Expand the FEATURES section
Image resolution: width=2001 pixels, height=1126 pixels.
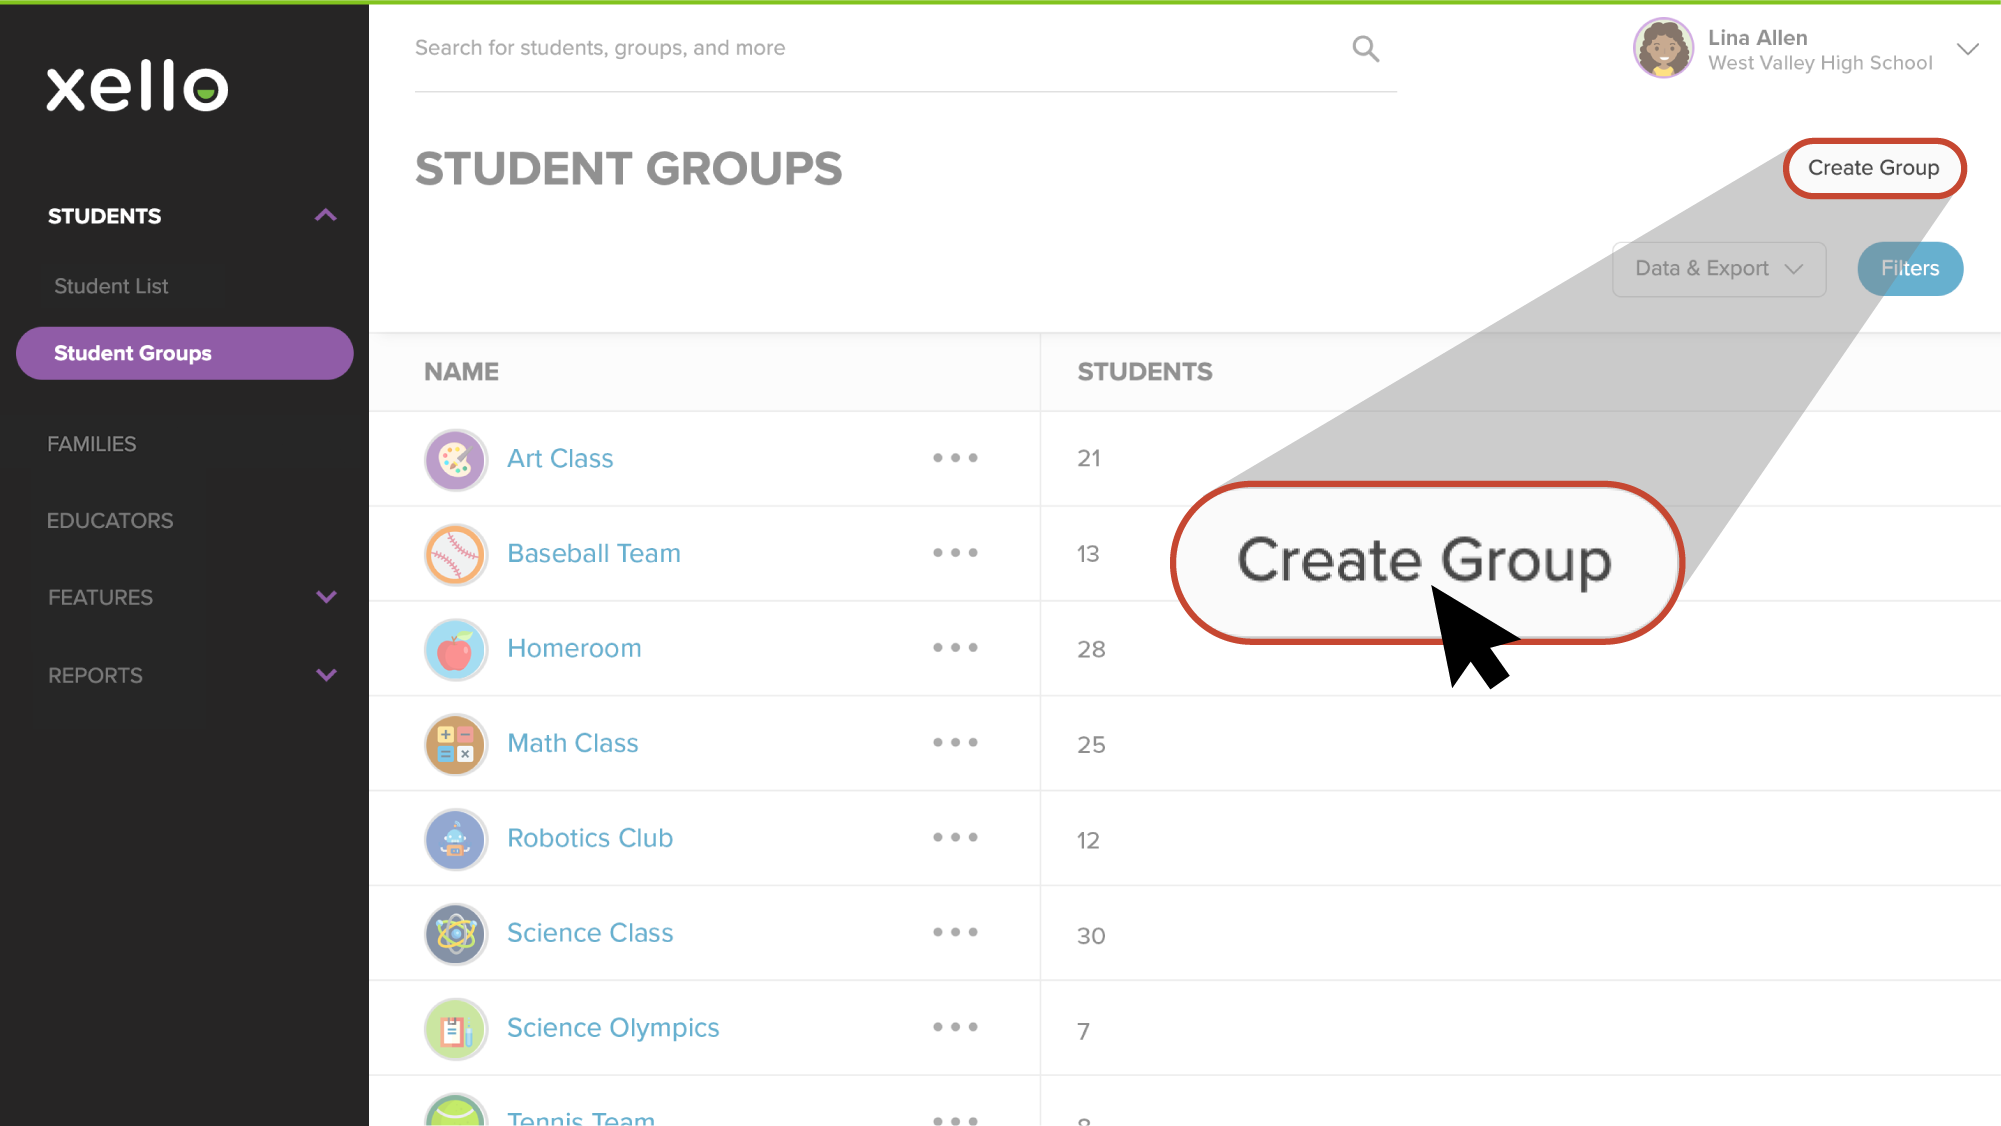tap(100, 597)
